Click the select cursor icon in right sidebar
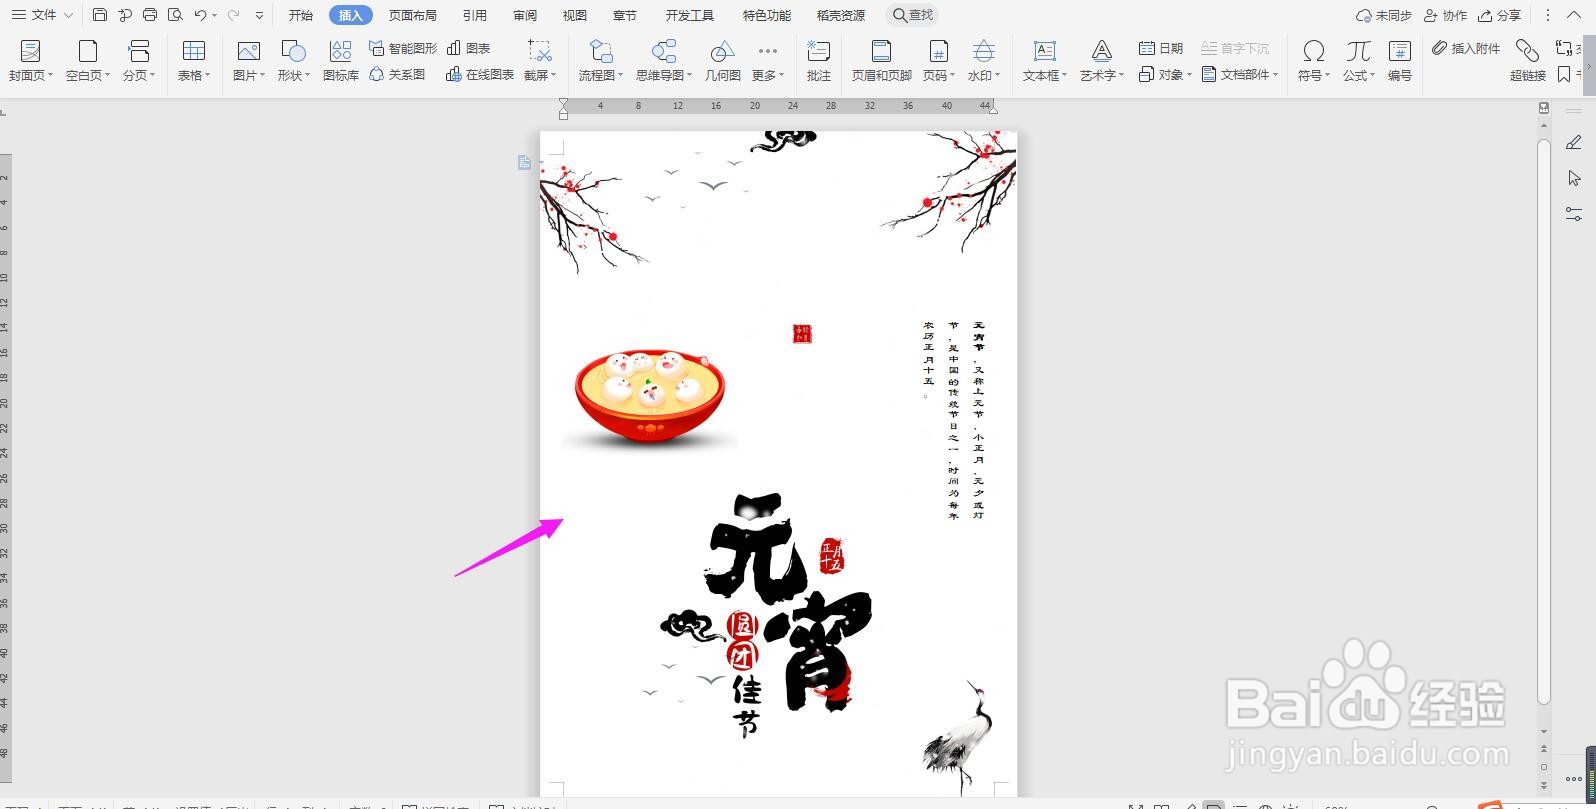Image resolution: width=1596 pixels, height=809 pixels. click(x=1574, y=178)
